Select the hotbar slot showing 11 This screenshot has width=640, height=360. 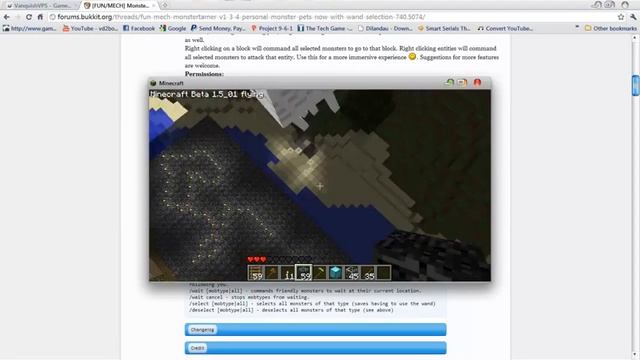tap(288, 273)
